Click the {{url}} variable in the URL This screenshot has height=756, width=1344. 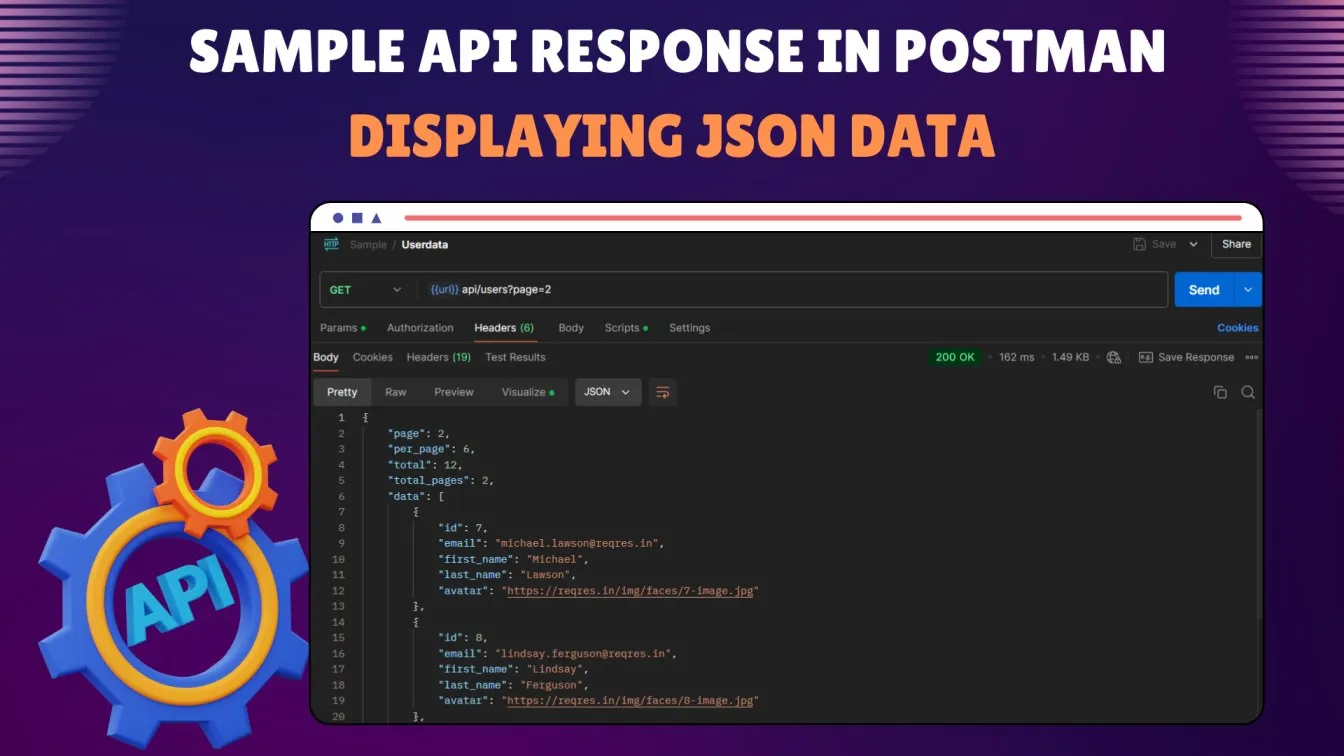tap(444, 290)
